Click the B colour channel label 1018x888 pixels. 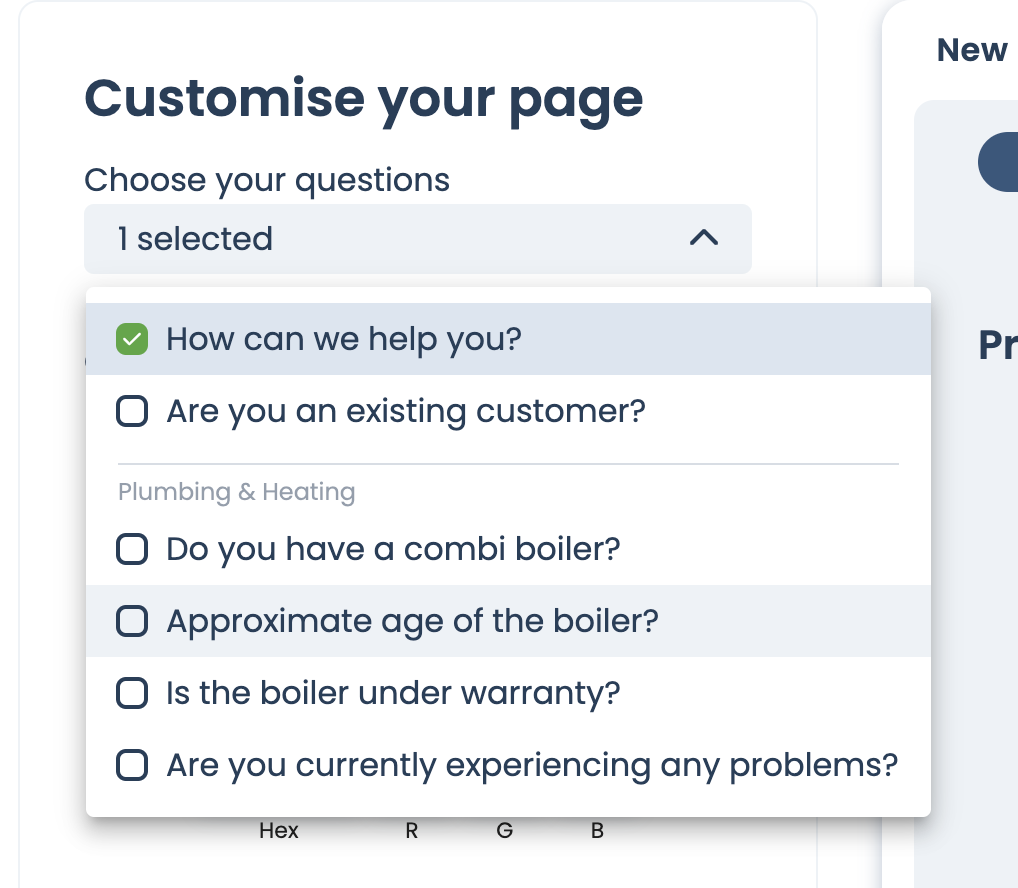pyautogui.click(x=597, y=831)
